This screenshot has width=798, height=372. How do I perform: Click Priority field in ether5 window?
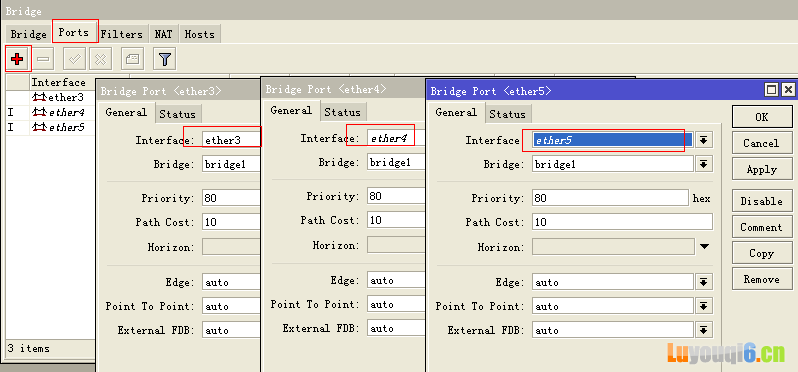point(610,198)
